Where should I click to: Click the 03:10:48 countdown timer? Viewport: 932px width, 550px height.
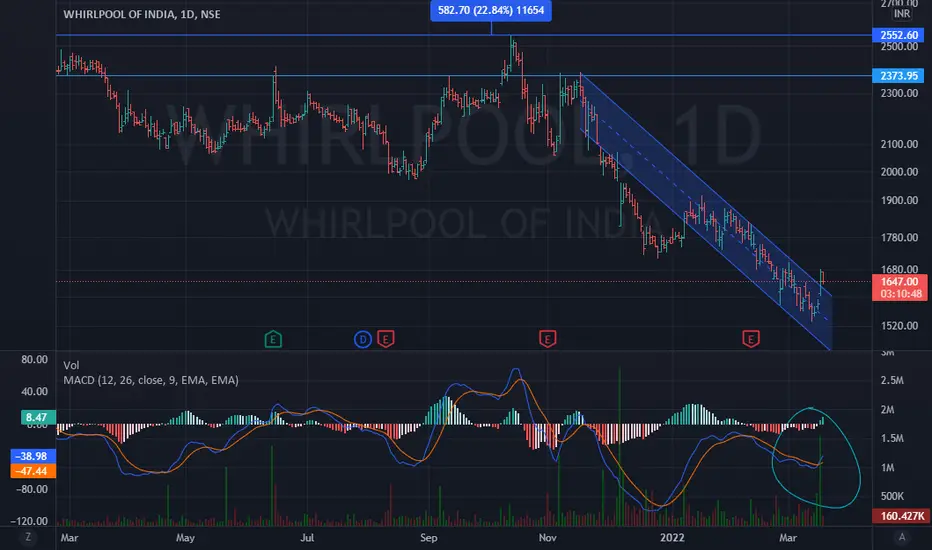point(899,294)
